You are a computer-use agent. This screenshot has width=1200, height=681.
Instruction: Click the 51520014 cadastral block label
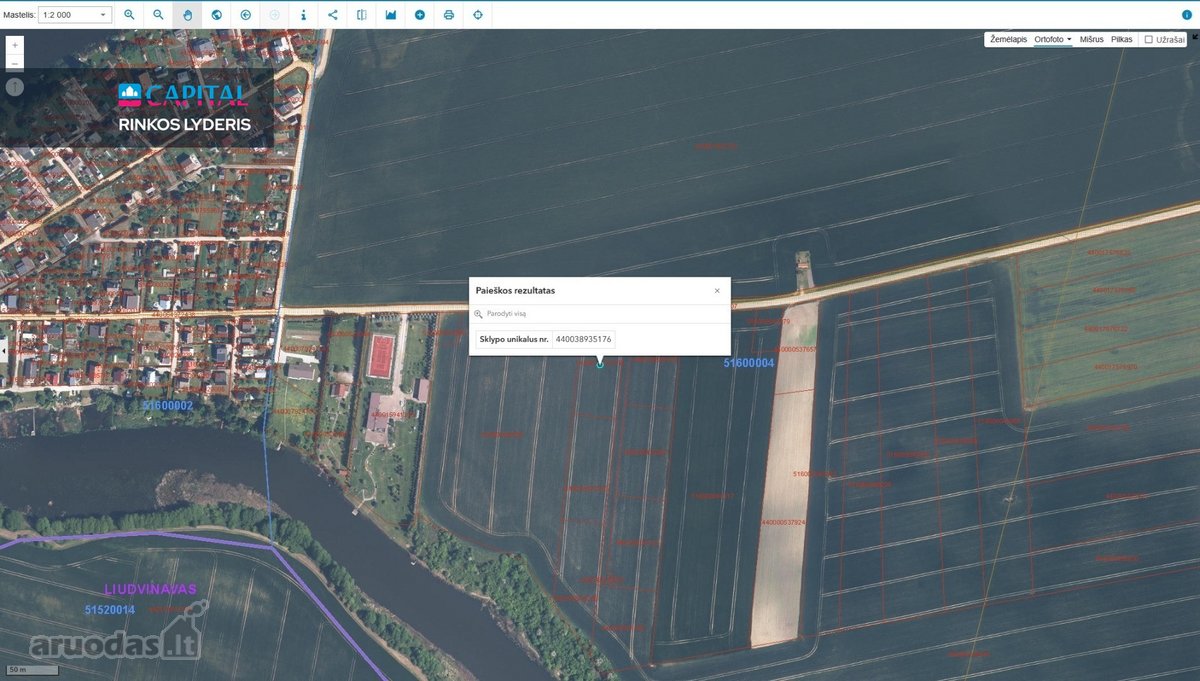pyautogui.click(x=110, y=610)
